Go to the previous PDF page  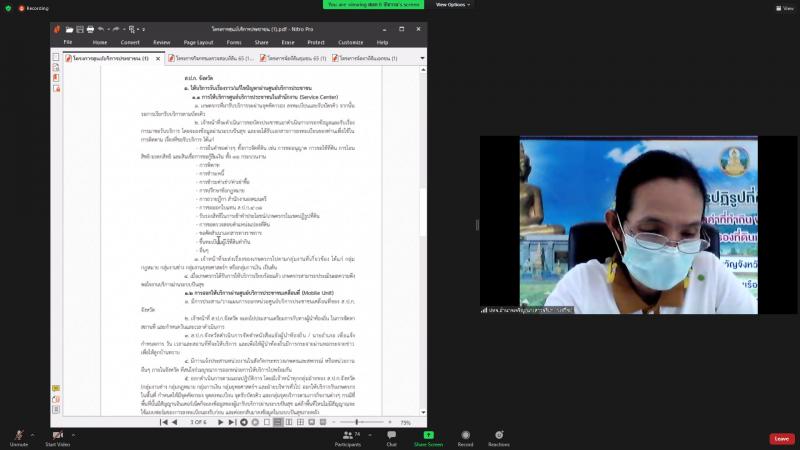coord(174,422)
